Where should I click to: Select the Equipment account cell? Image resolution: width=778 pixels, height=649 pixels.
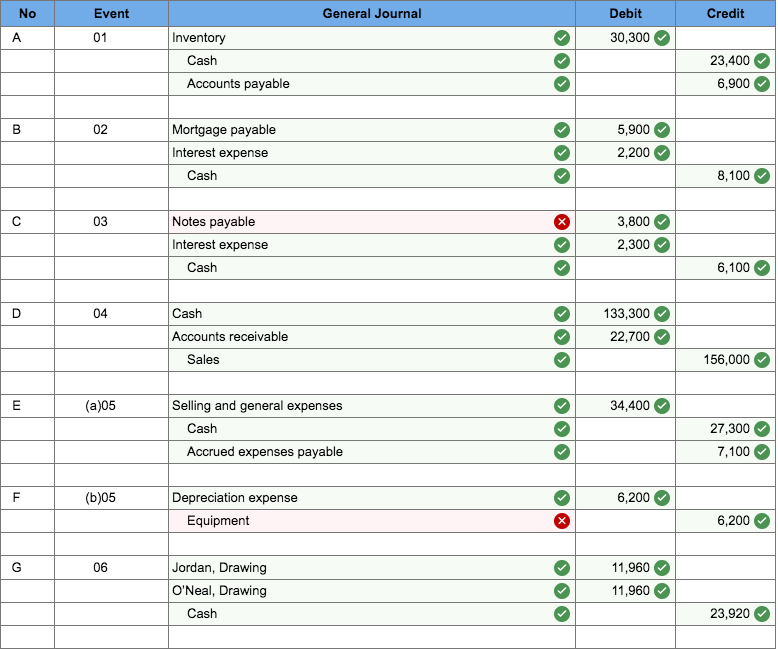(372, 521)
